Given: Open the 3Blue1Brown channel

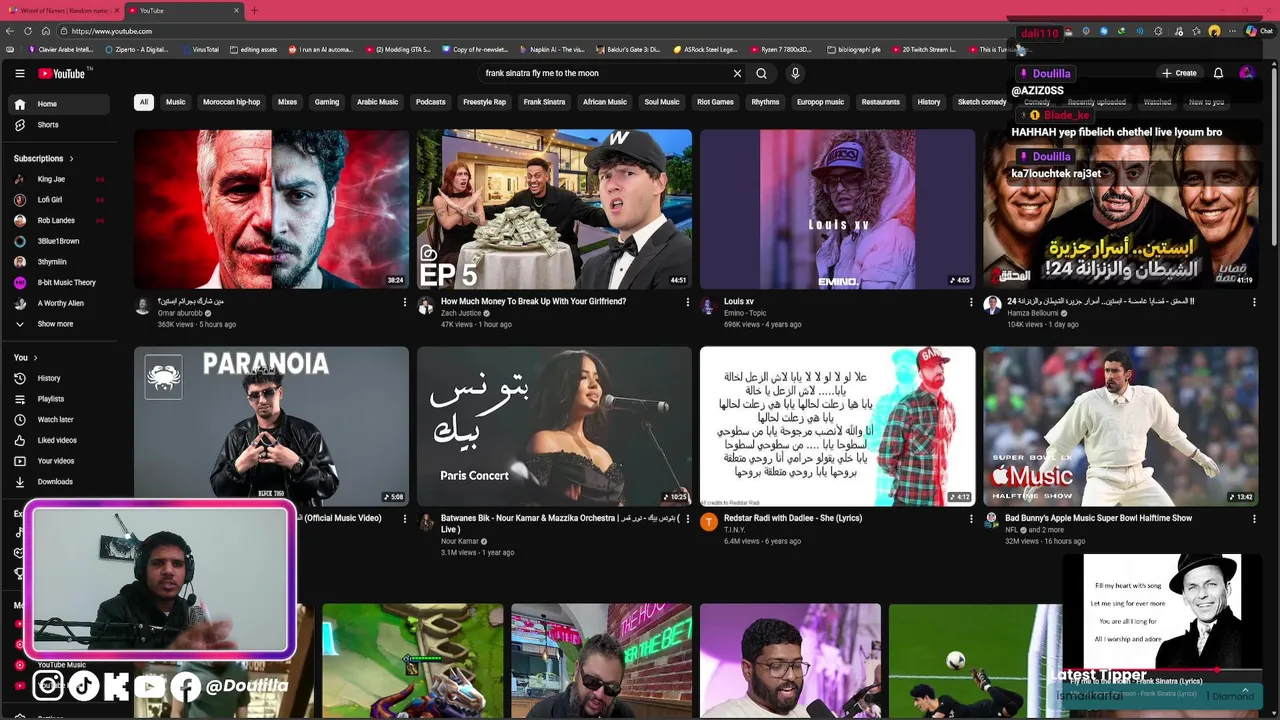Looking at the screenshot, I should tap(60, 241).
